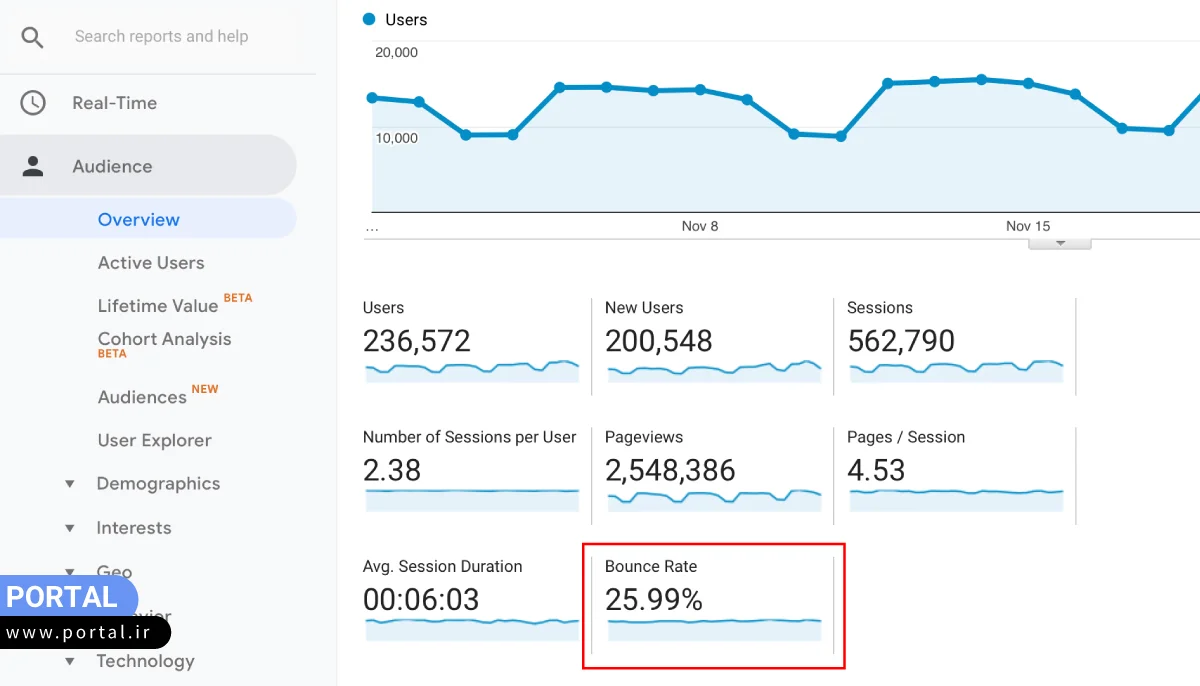This screenshot has width=1200, height=686.
Task: Open the Lifetime Value report
Action: click(x=156, y=306)
